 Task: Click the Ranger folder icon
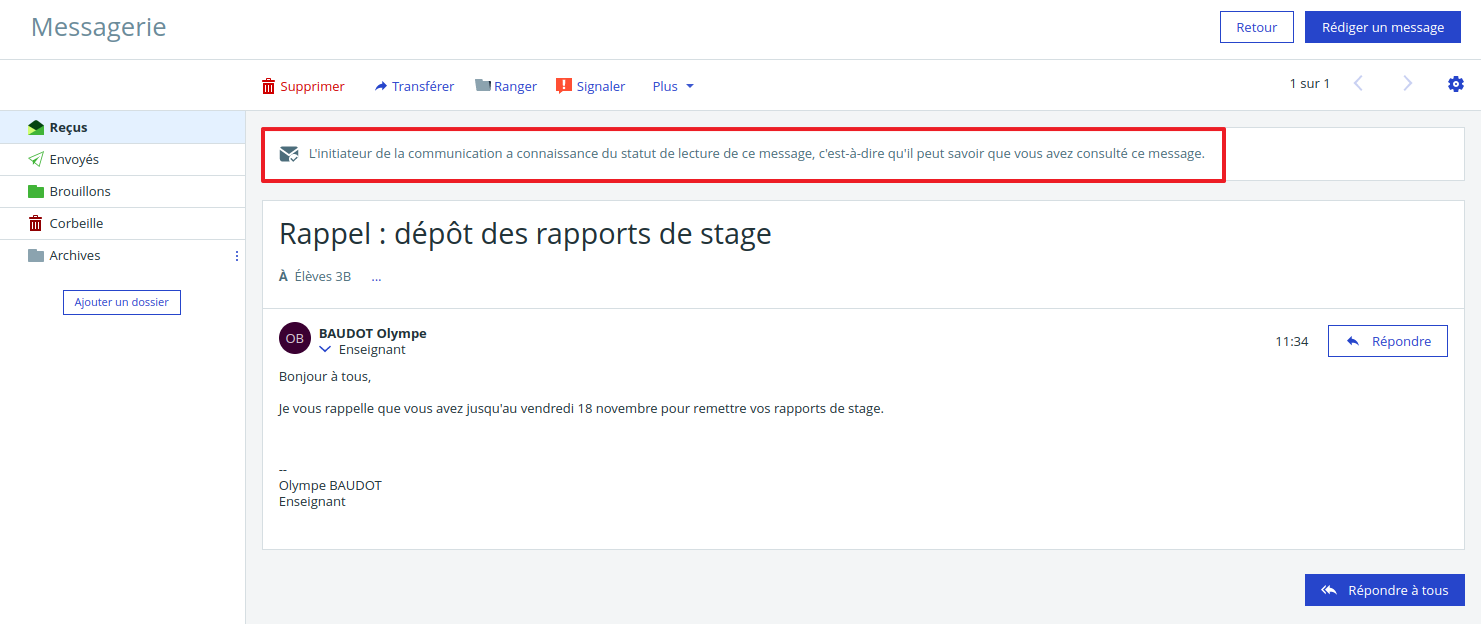click(x=483, y=86)
